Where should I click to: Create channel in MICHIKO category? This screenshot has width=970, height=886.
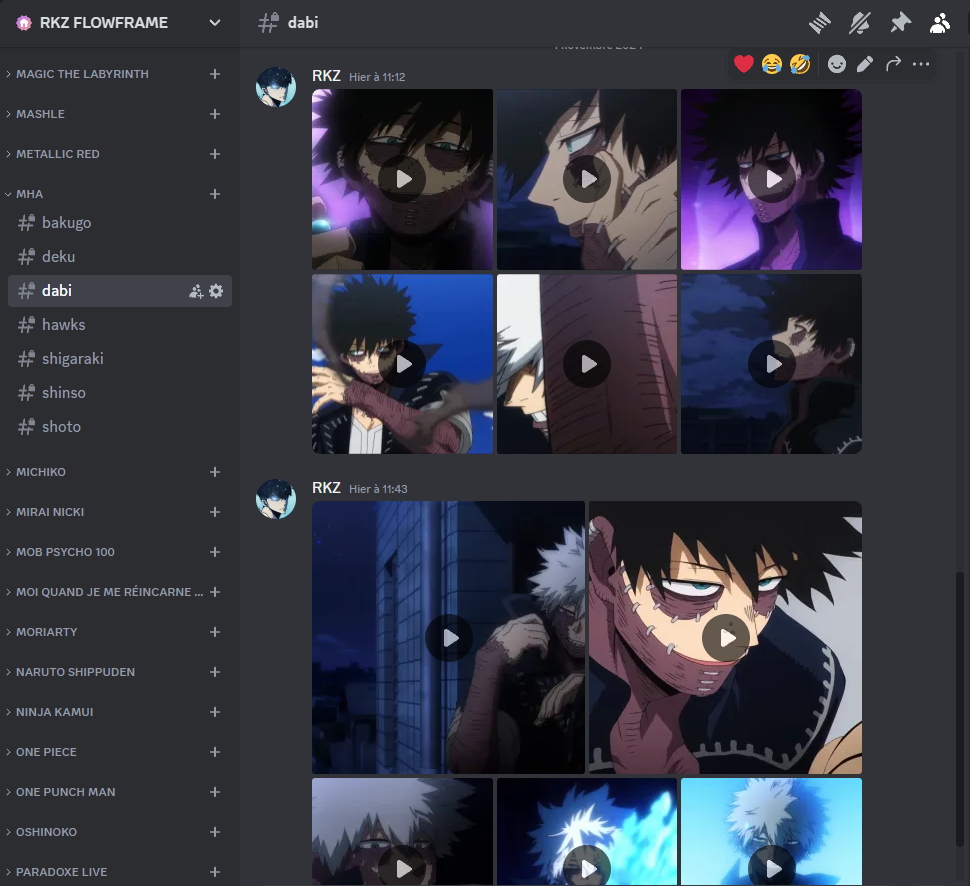pos(215,472)
